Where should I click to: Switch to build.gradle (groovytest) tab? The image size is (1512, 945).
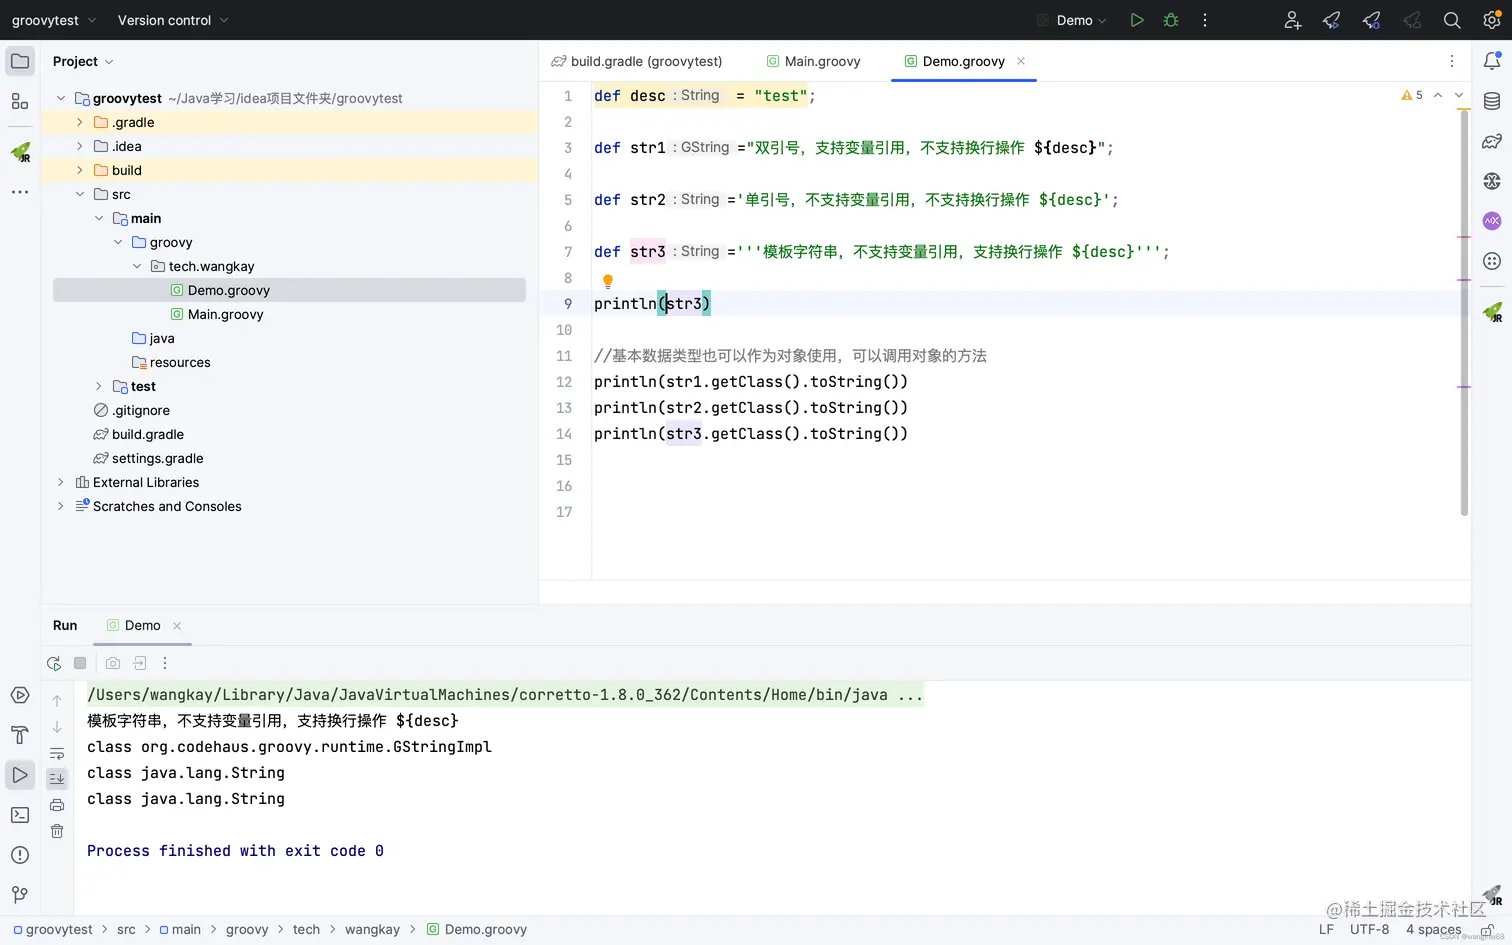tap(637, 61)
